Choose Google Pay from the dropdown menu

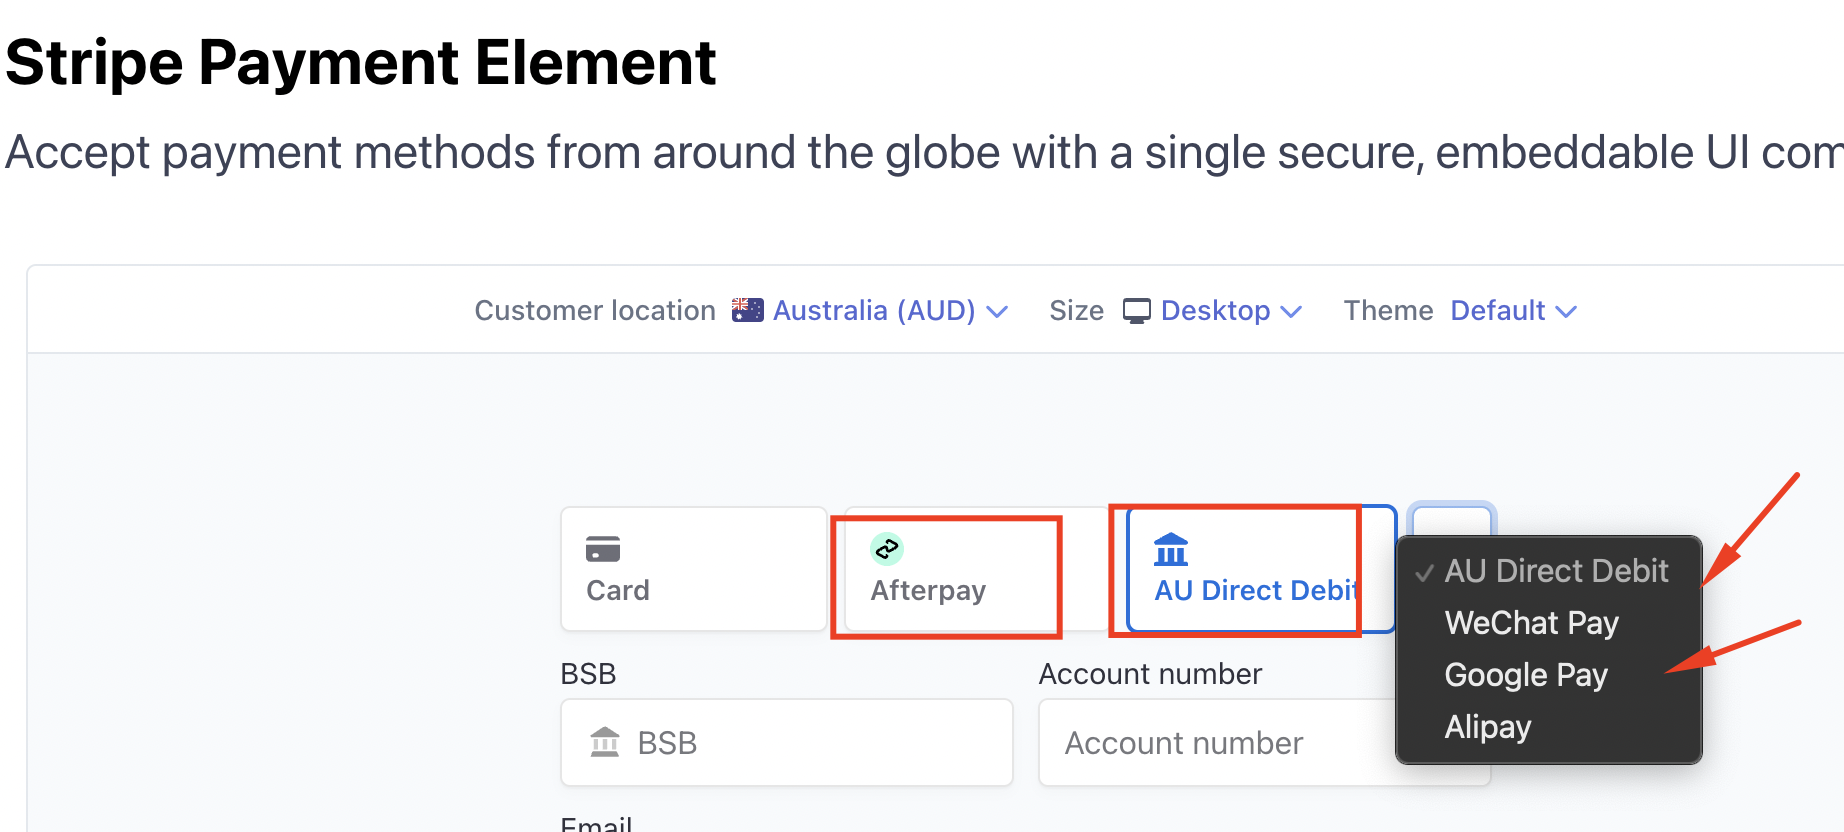[1526, 675]
